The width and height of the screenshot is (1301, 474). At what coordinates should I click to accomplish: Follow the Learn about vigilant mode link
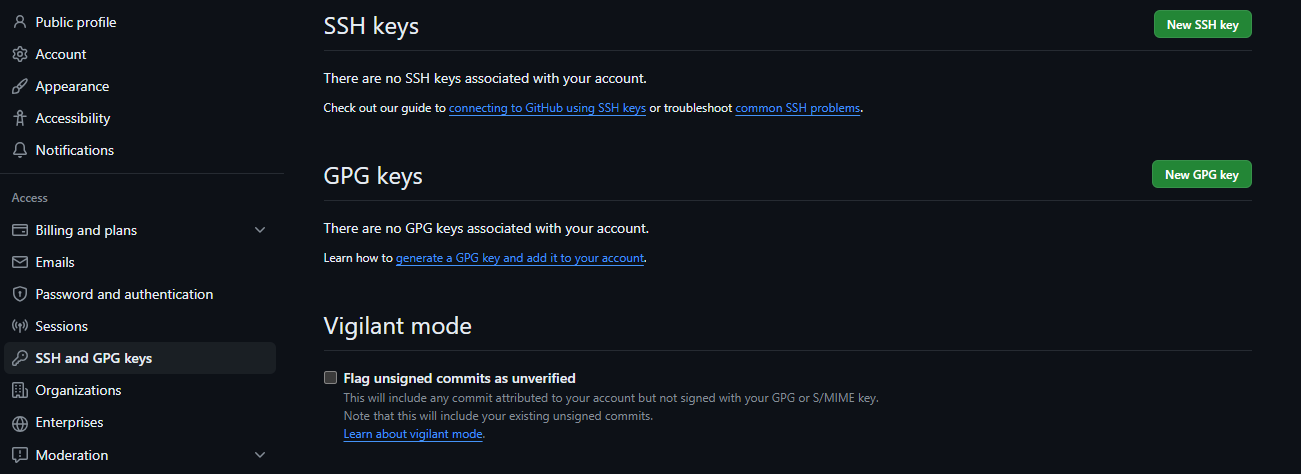[x=413, y=434]
